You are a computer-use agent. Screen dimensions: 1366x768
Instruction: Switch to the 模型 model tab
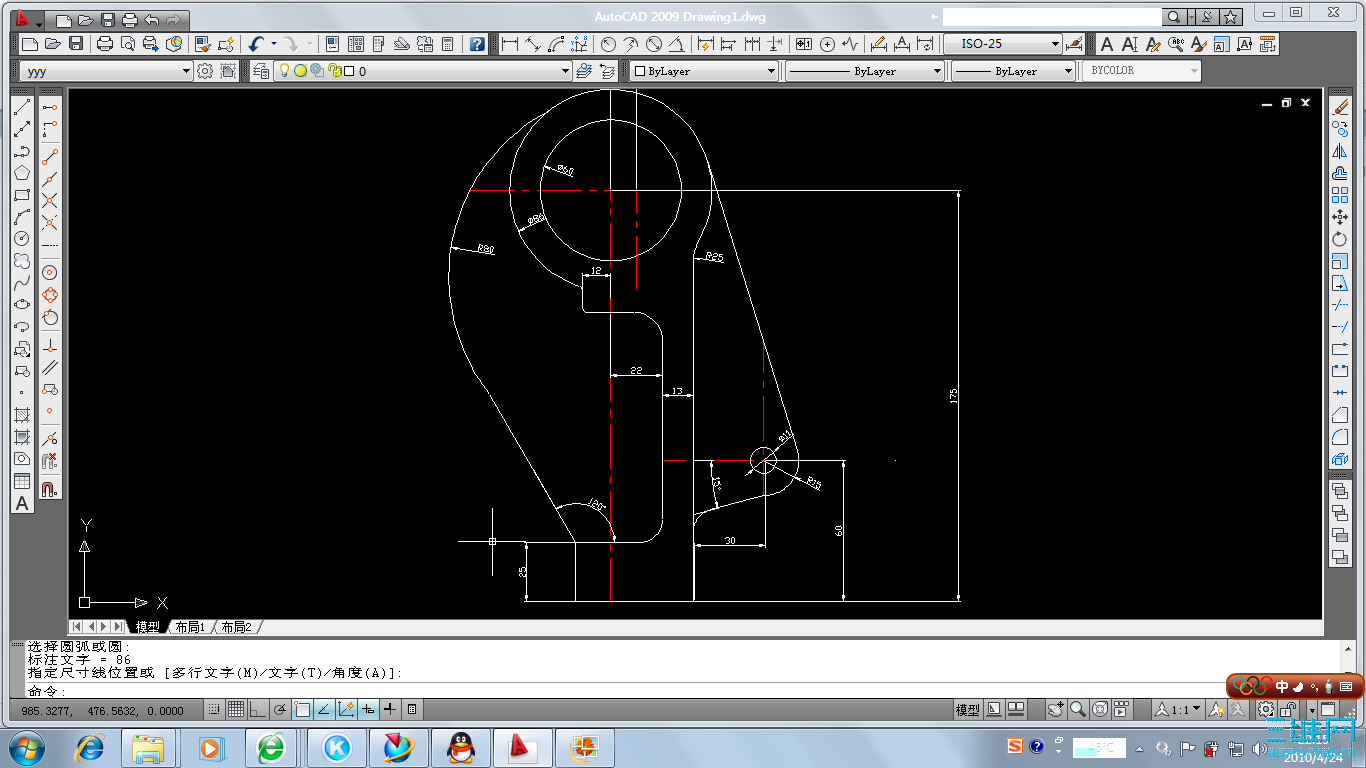[x=147, y=627]
